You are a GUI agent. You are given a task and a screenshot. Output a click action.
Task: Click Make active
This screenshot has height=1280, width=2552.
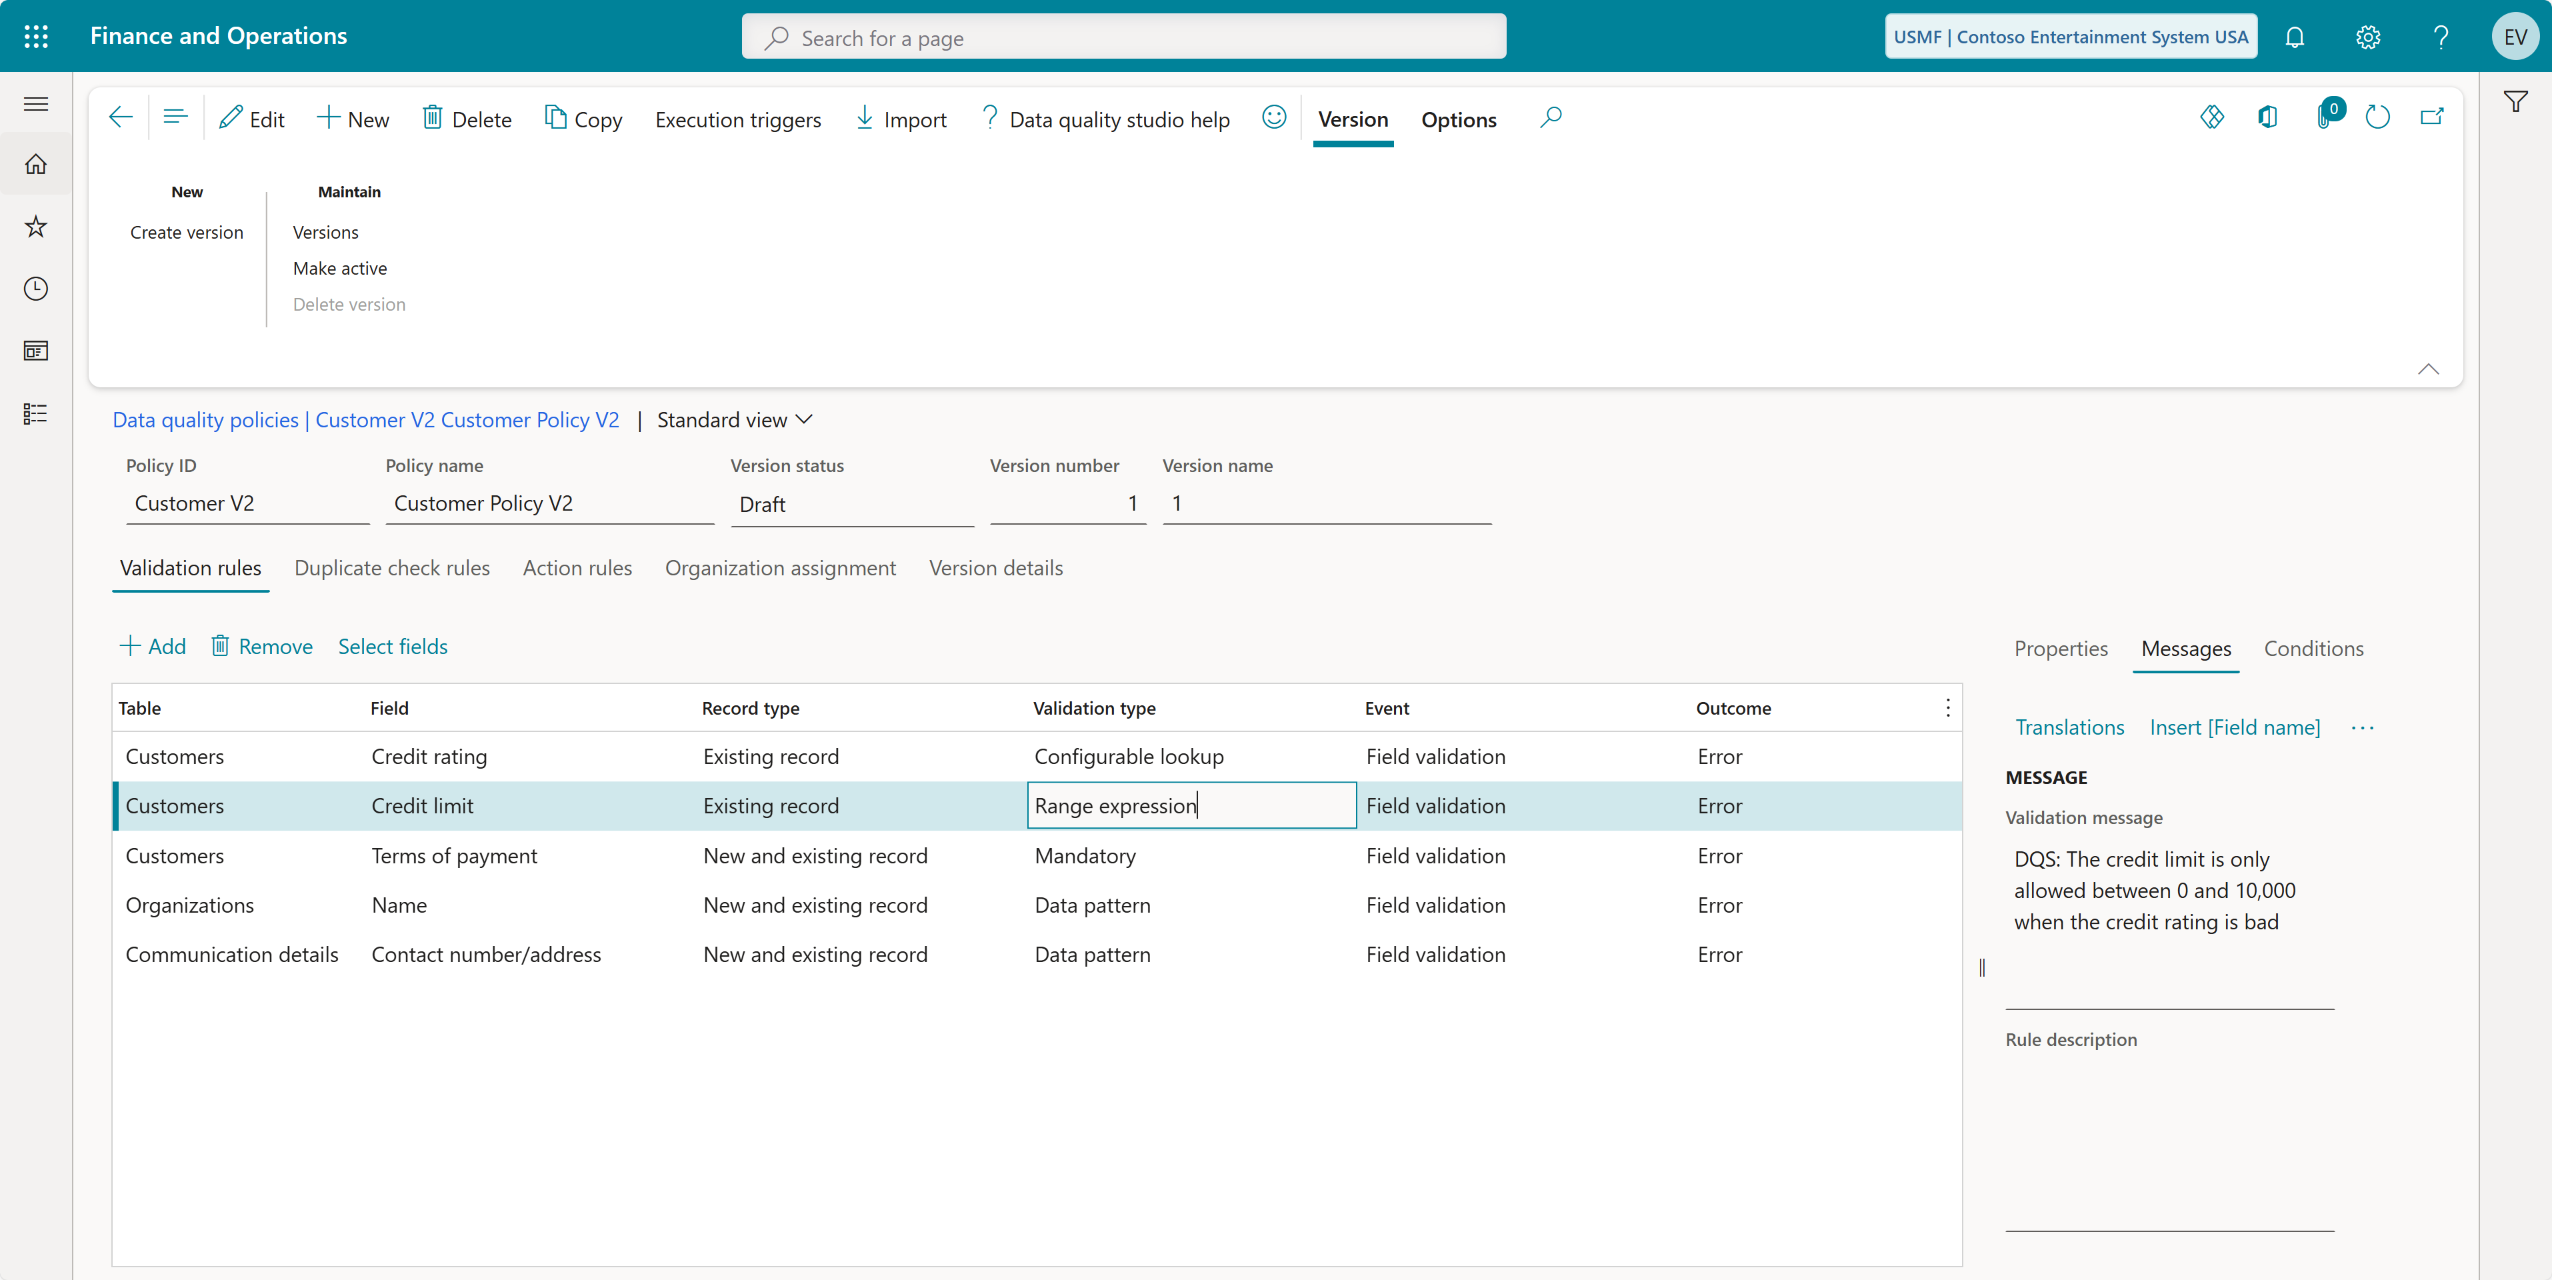coord(340,268)
